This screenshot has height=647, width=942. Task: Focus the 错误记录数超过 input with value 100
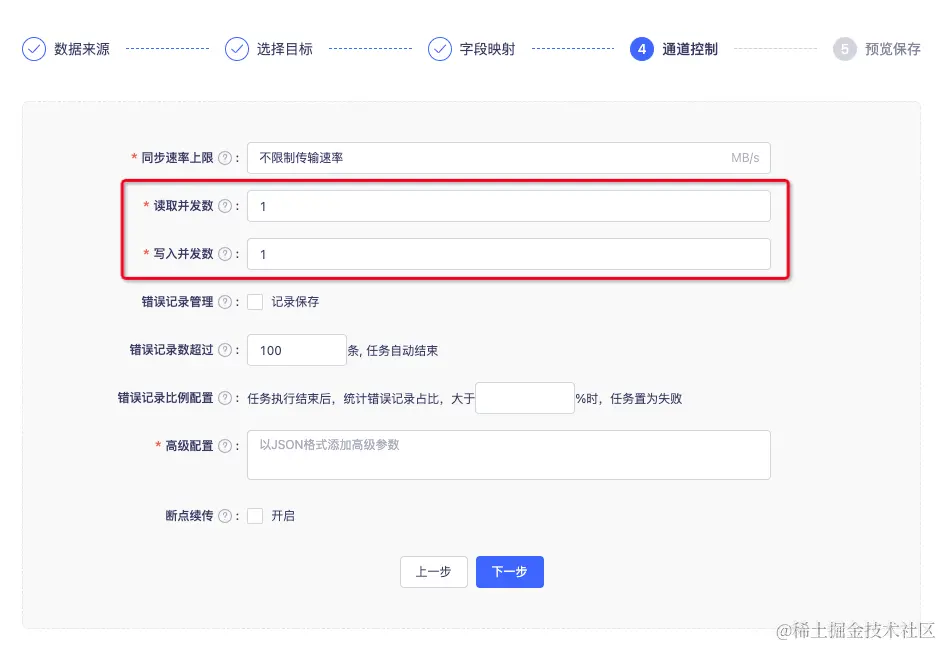pyautogui.click(x=297, y=350)
